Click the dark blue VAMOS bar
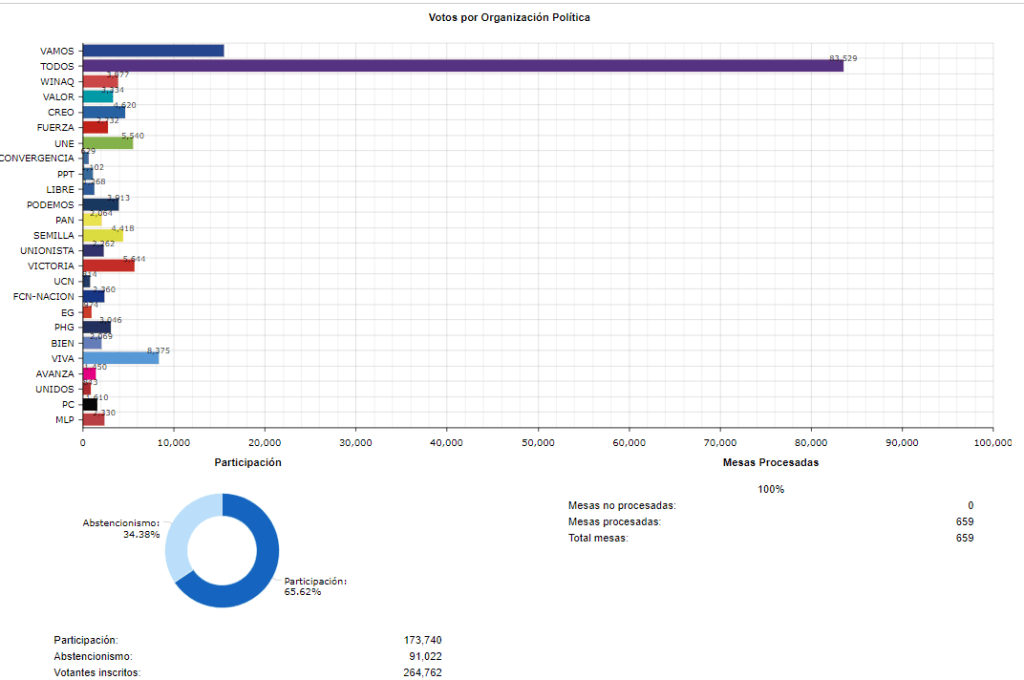1024x680 pixels. (x=152, y=51)
